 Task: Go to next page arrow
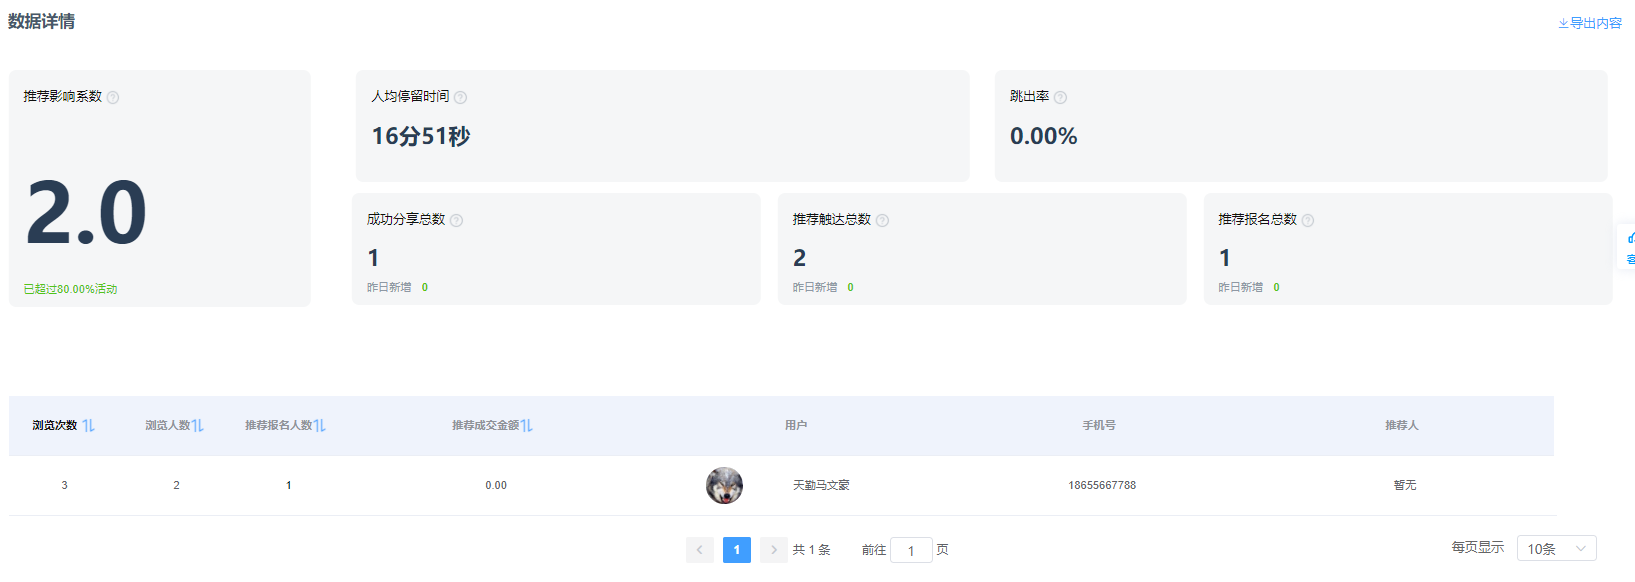773,550
